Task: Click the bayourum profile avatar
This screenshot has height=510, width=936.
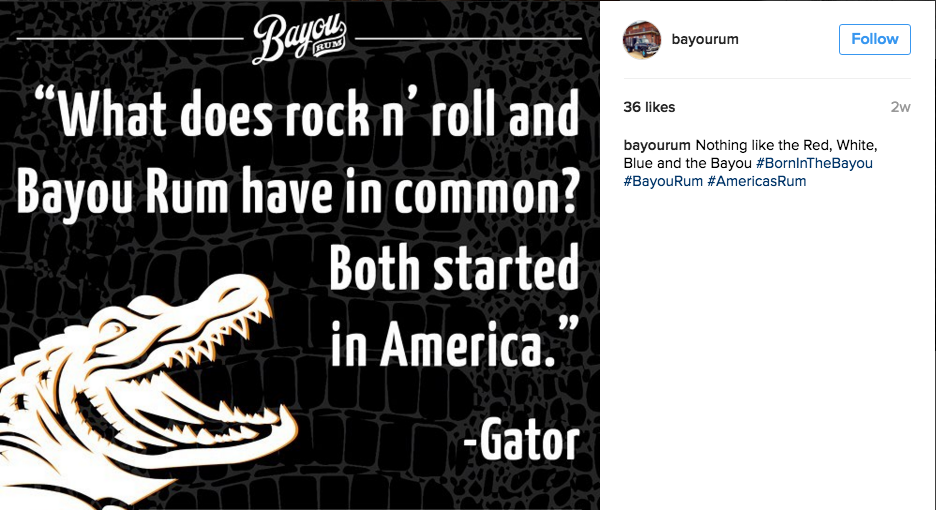Action: 642,39
